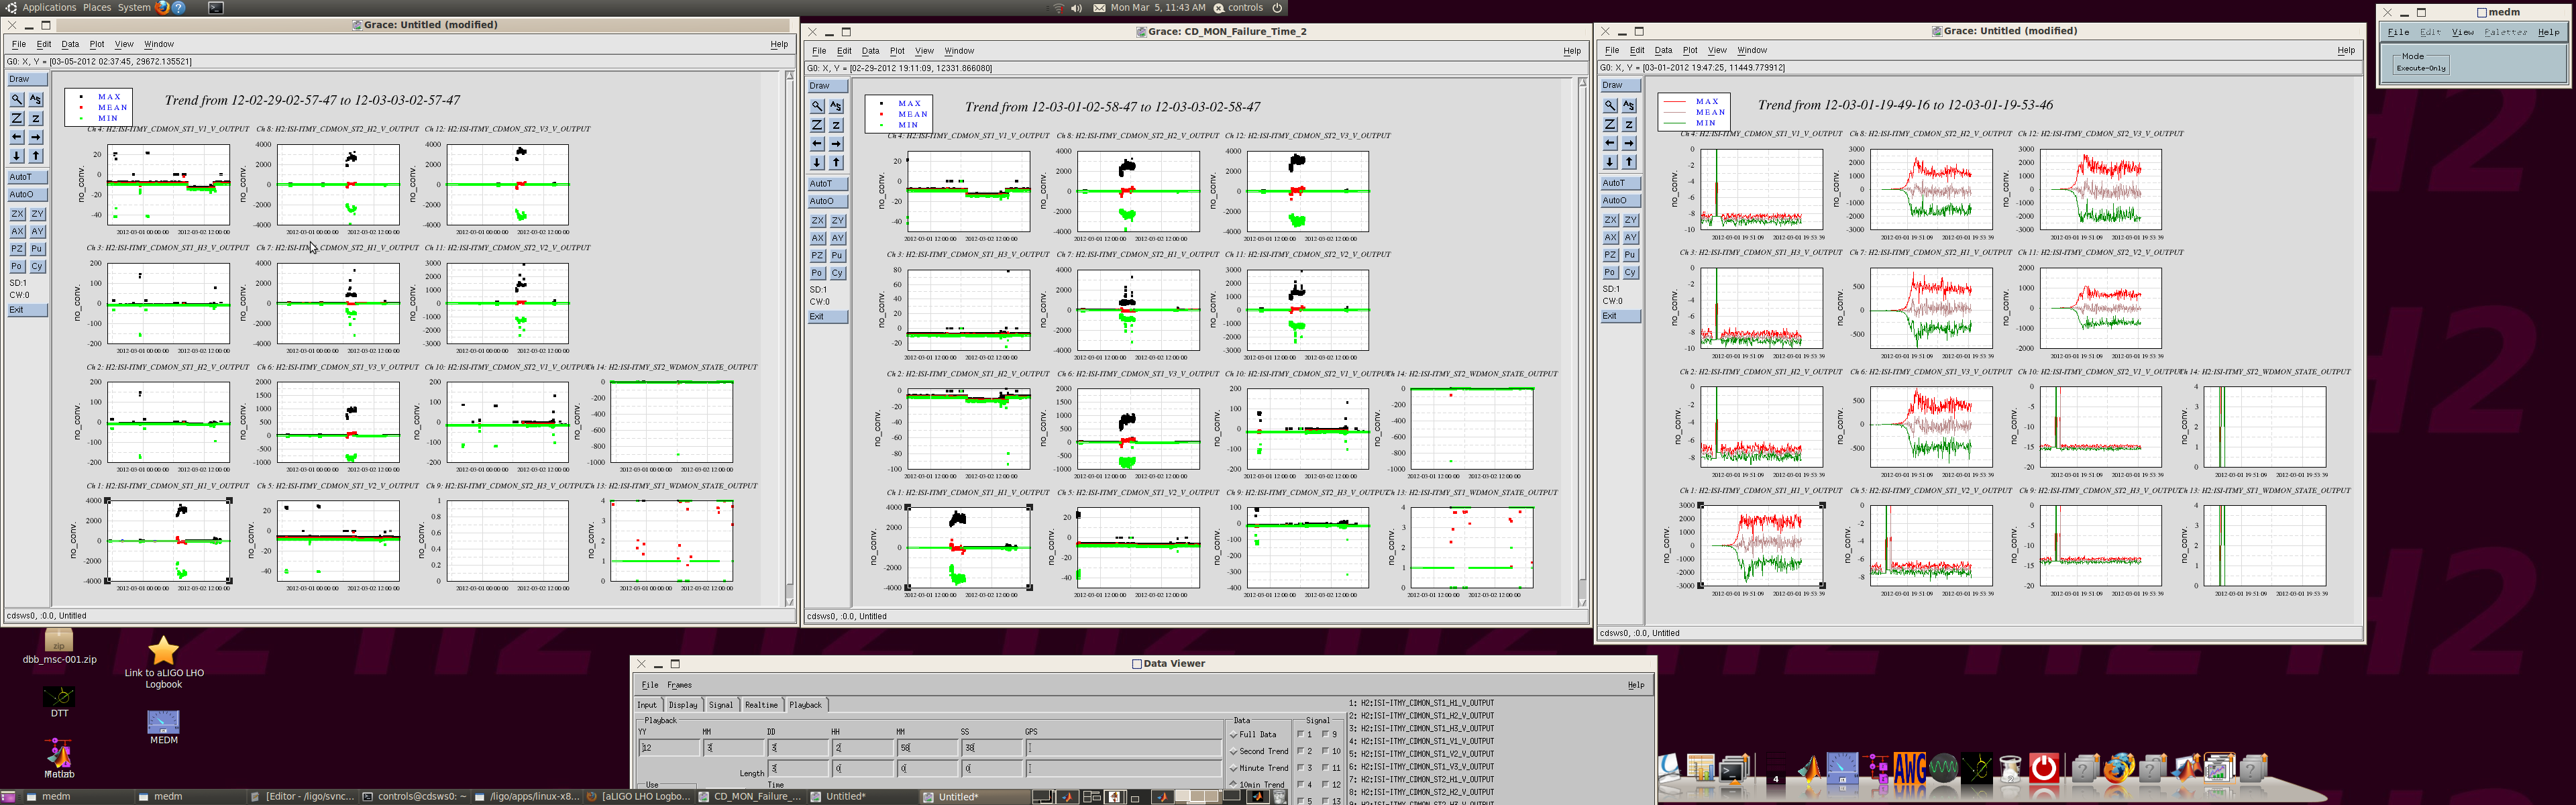
Task: Select the magnifier zoom tool in left Grace window
Action: (17, 99)
